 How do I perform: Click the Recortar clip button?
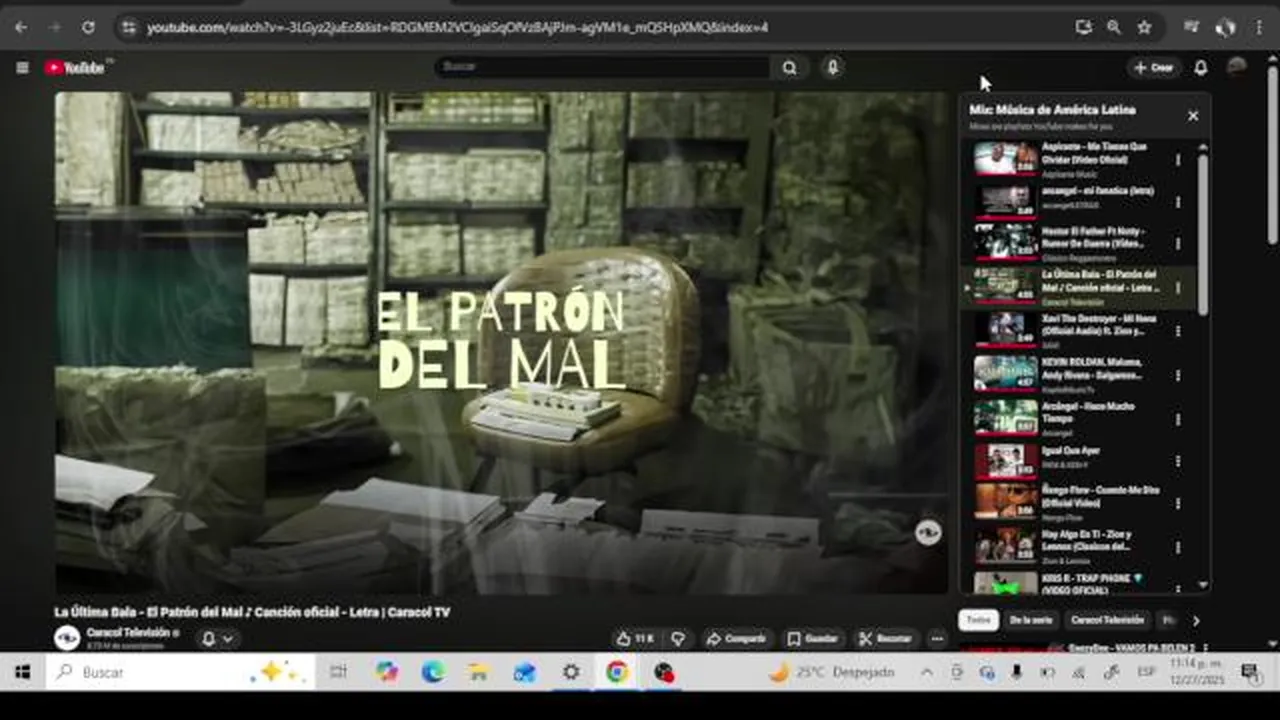tap(886, 639)
